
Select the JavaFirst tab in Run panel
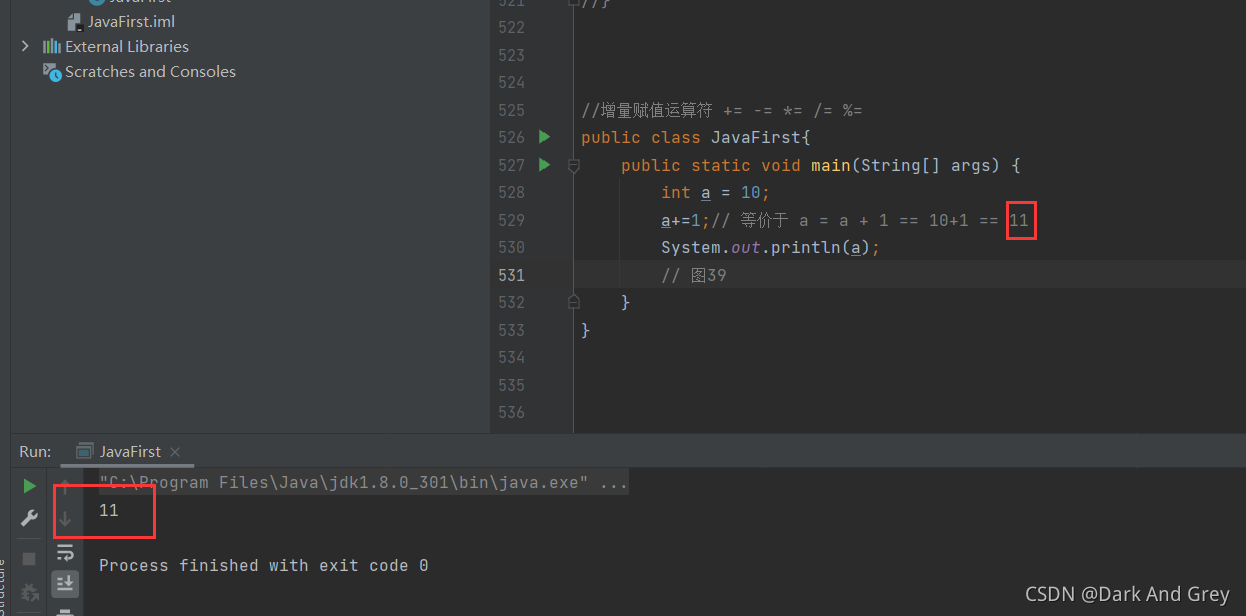pos(130,451)
